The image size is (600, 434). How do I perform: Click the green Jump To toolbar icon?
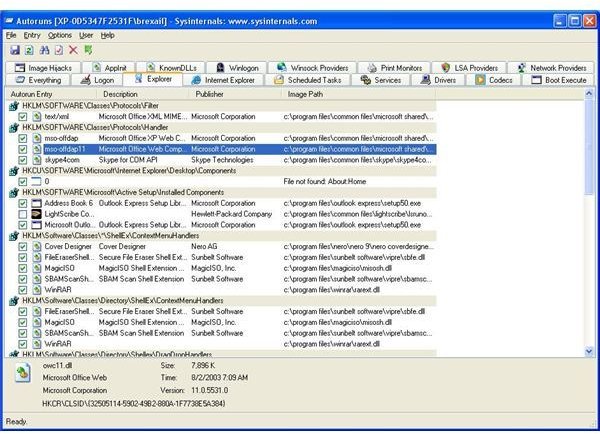(x=88, y=50)
